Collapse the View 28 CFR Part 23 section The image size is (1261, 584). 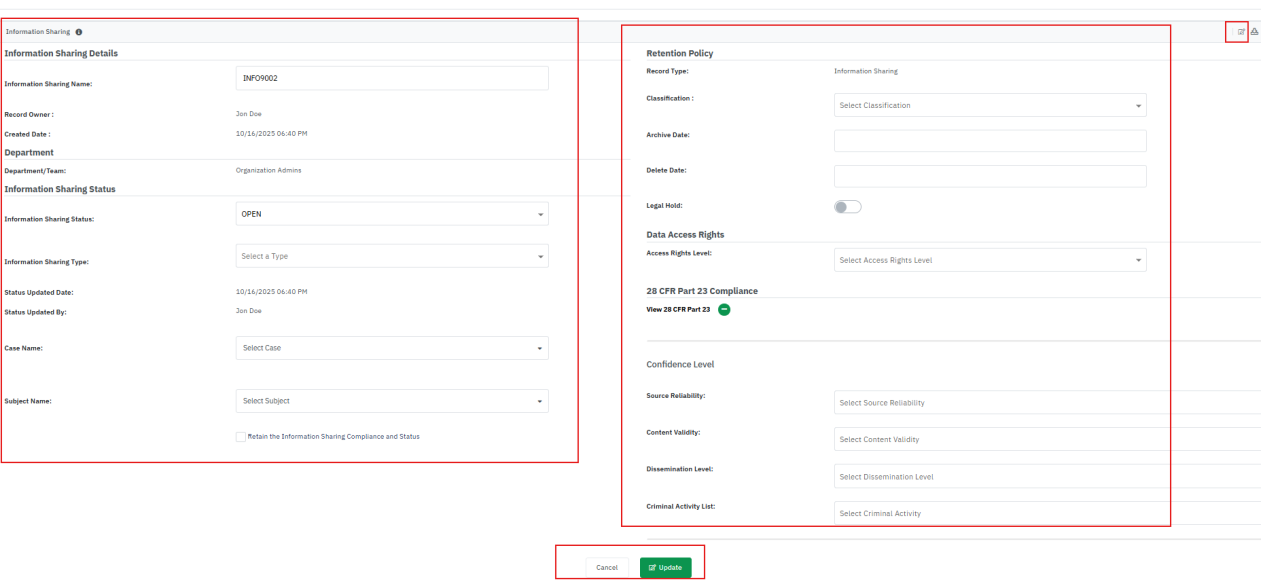click(724, 310)
